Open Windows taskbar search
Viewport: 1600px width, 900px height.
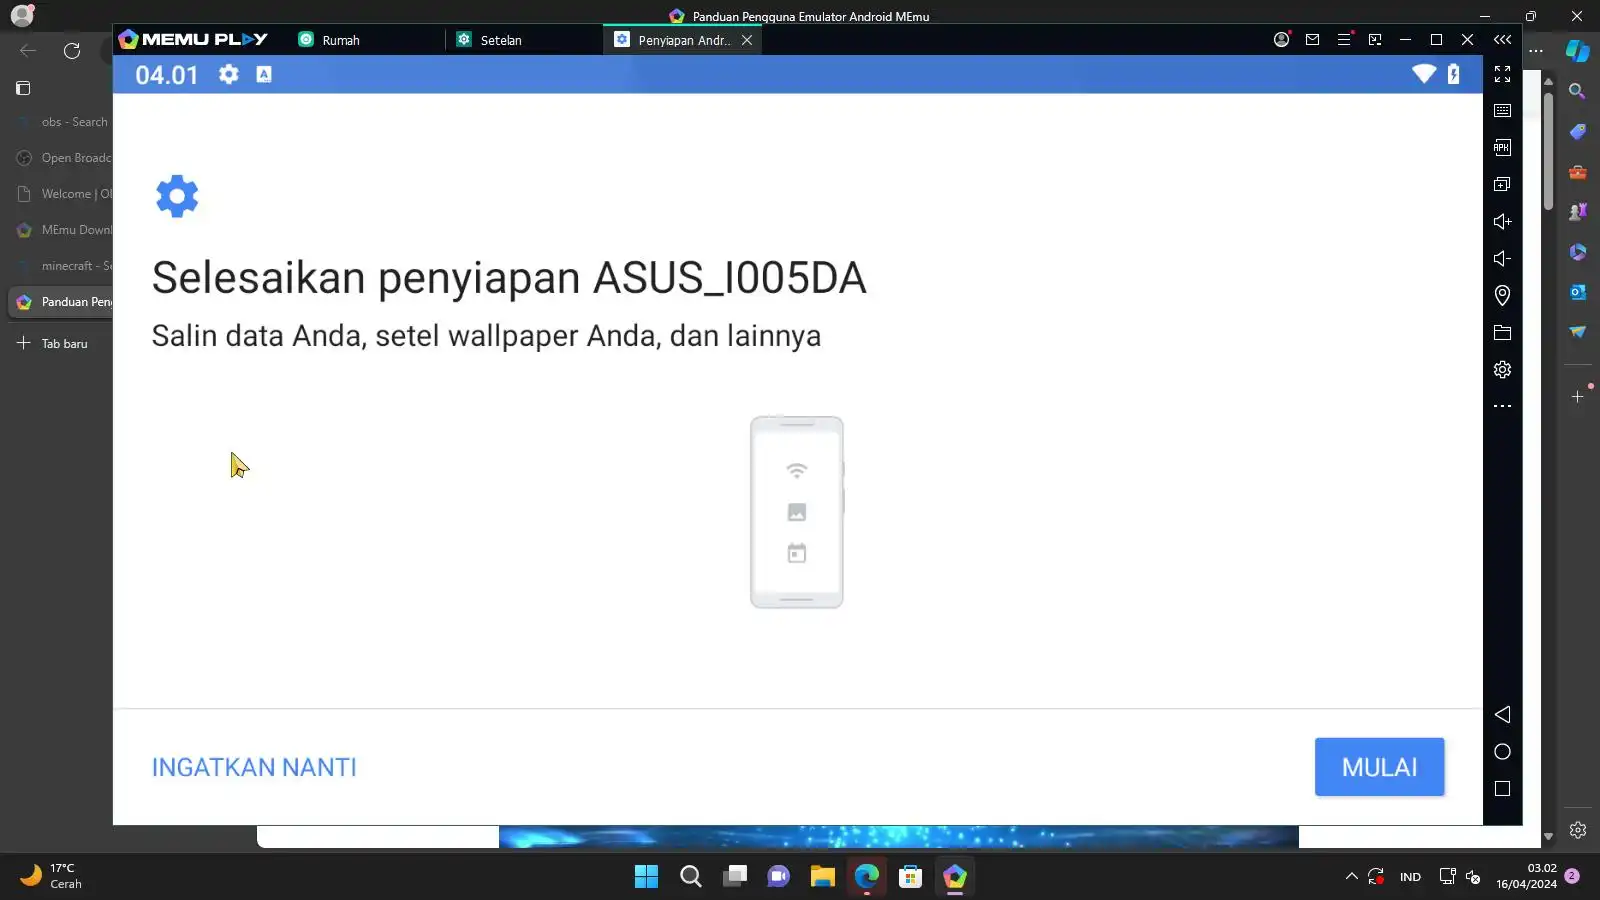point(691,877)
